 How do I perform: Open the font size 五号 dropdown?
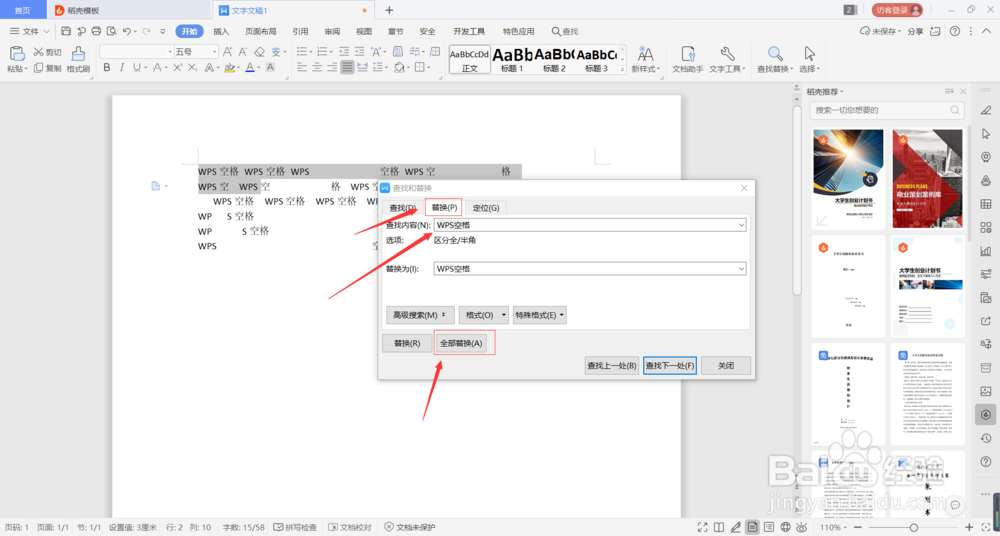tap(214, 52)
